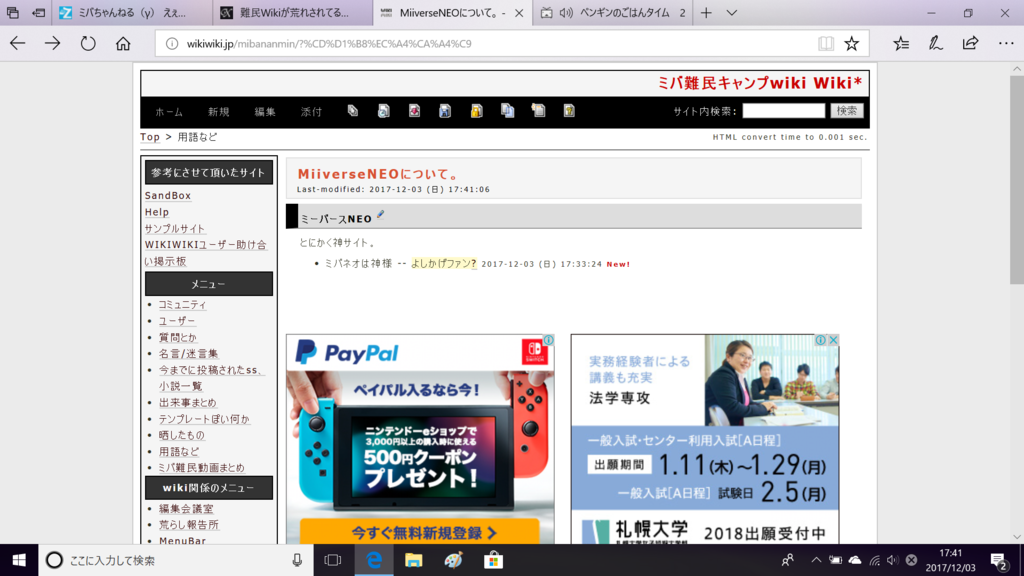Click the blue floppy-disk icon in wiki toolbar
The image size is (1024, 576).
tap(445, 111)
